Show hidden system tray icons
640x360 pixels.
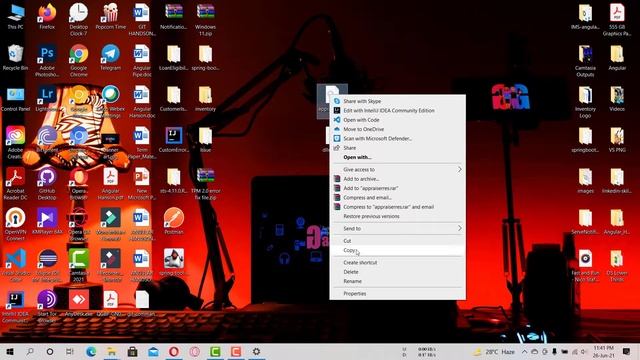pyautogui.click(x=524, y=351)
